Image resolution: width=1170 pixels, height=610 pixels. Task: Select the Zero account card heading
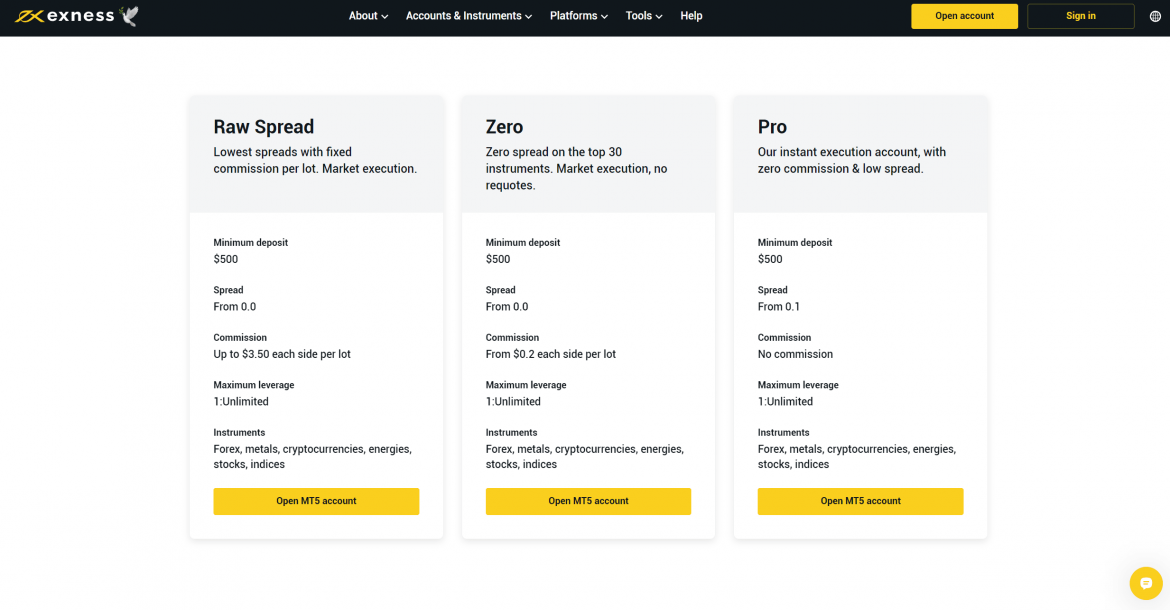pos(504,127)
